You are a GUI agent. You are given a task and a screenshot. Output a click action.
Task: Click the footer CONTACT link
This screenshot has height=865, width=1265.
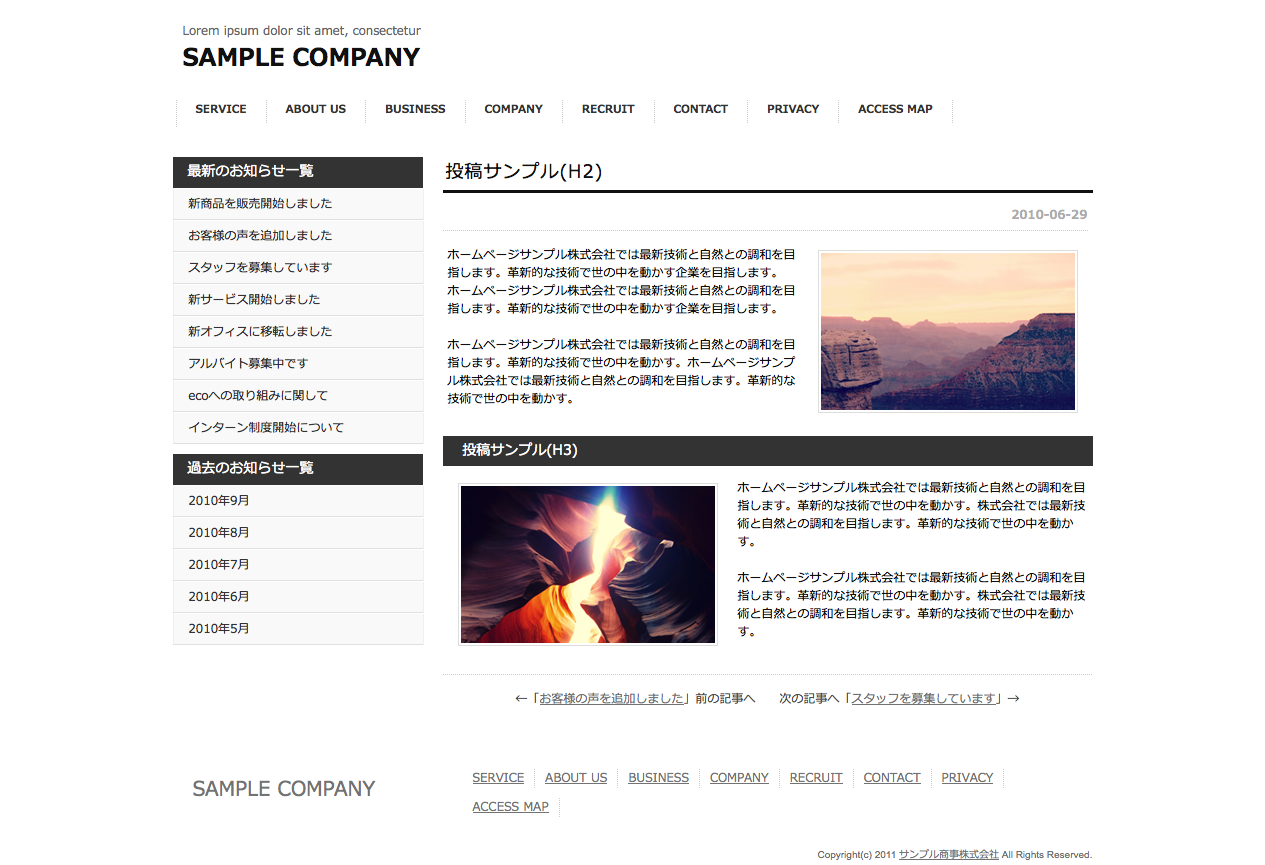tap(892, 778)
